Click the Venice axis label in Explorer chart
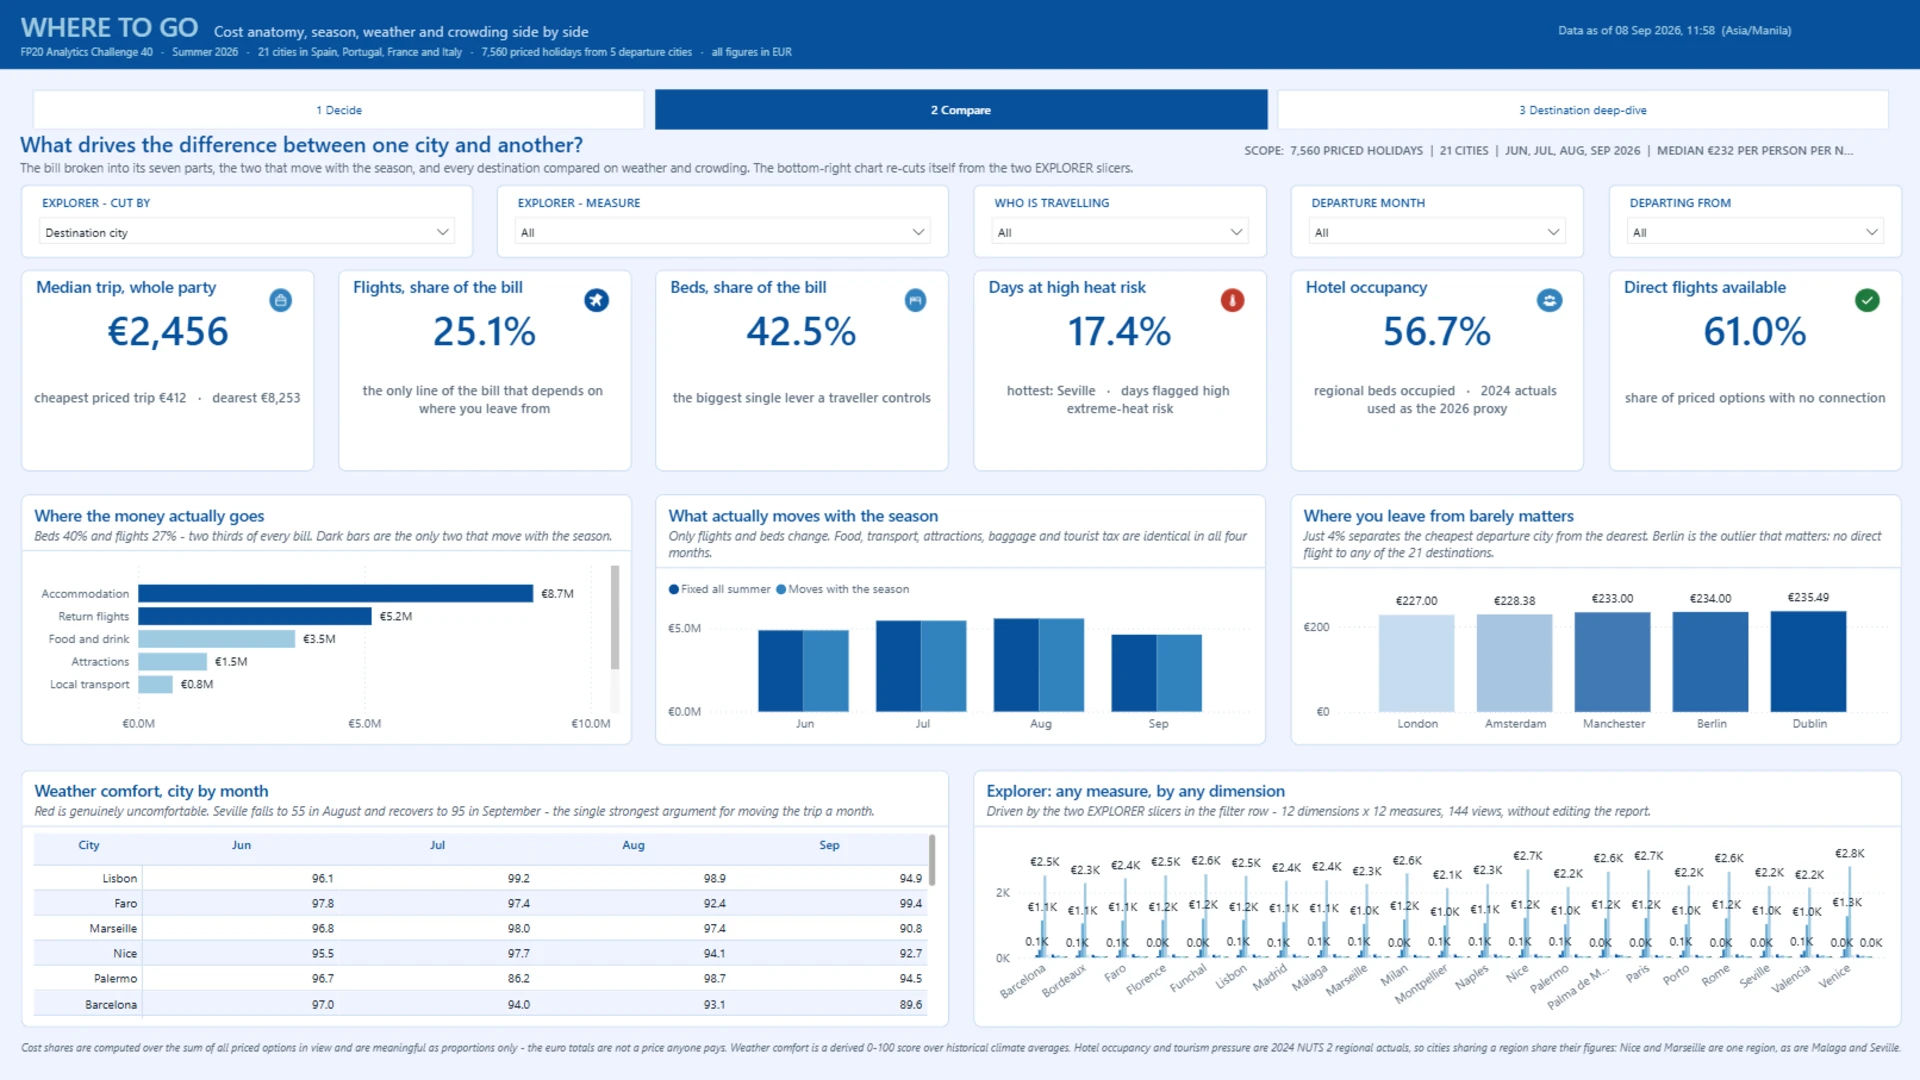The image size is (1920, 1080). [x=1835, y=976]
